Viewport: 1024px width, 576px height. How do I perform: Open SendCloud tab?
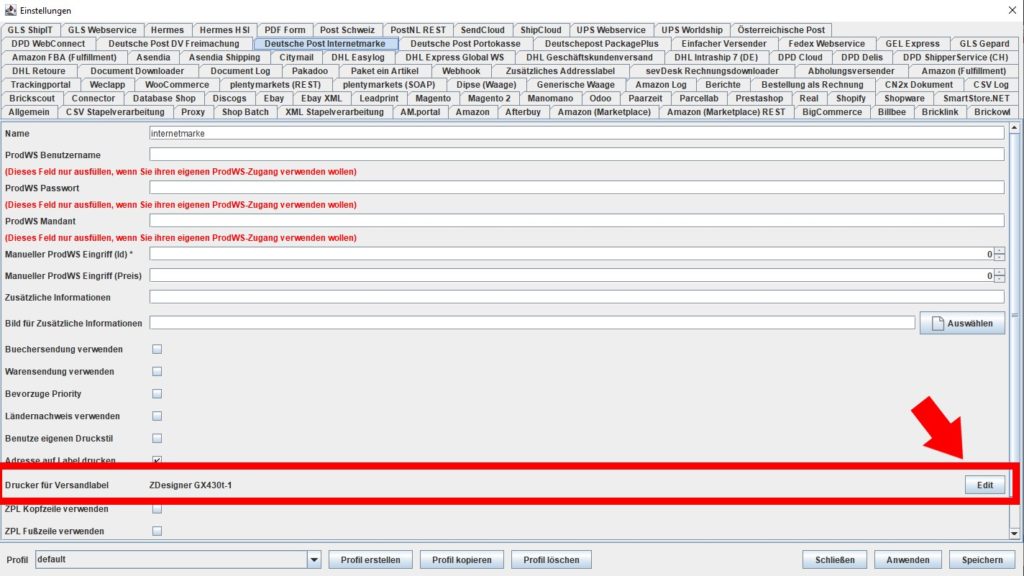point(483,30)
